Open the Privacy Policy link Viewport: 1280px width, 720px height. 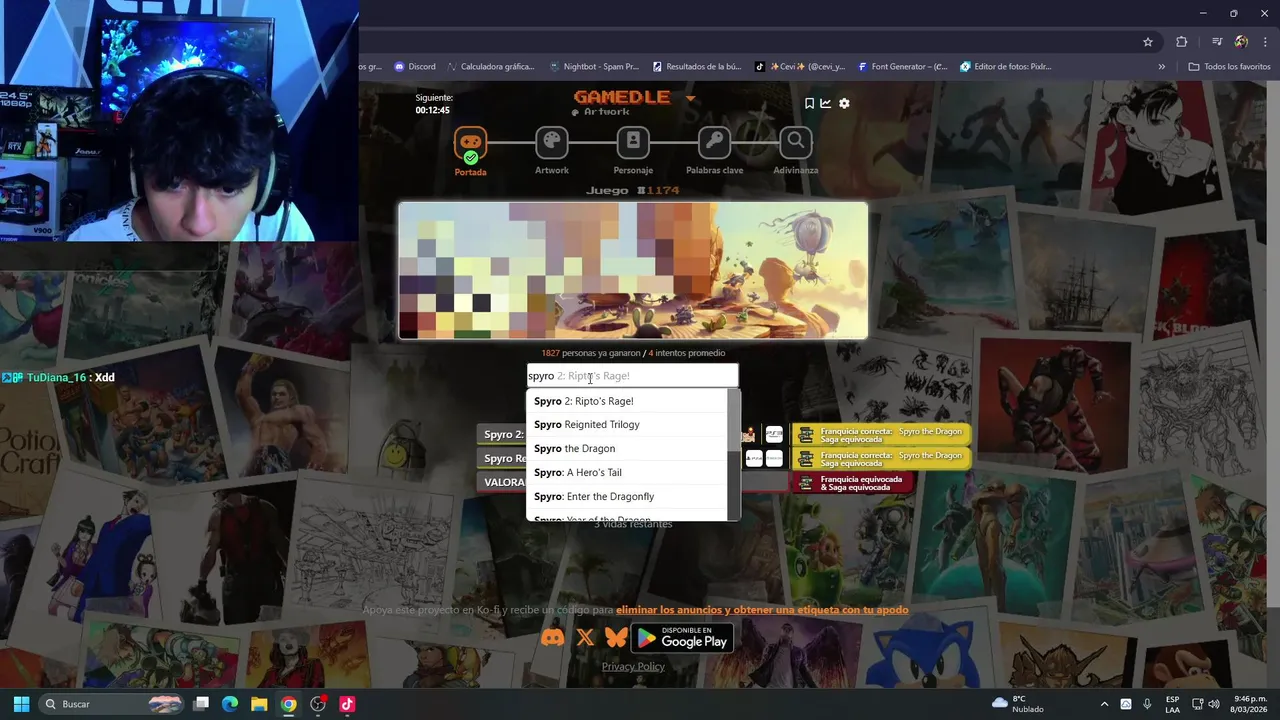tap(633, 667)
